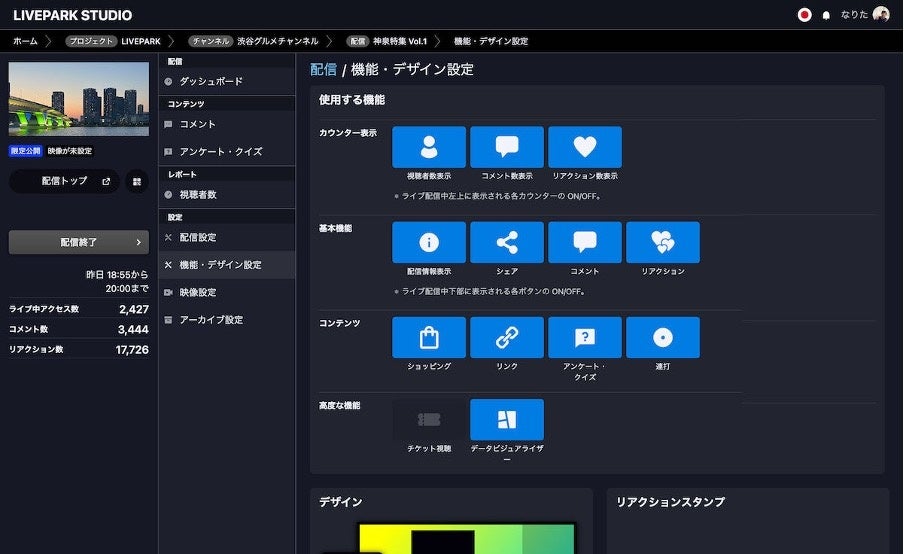Image resolution: width=904 pixels, height=554 pixels.
Task: Toggle the 視聴者数表示 viewer counter tile
Action: coord(429,147)
